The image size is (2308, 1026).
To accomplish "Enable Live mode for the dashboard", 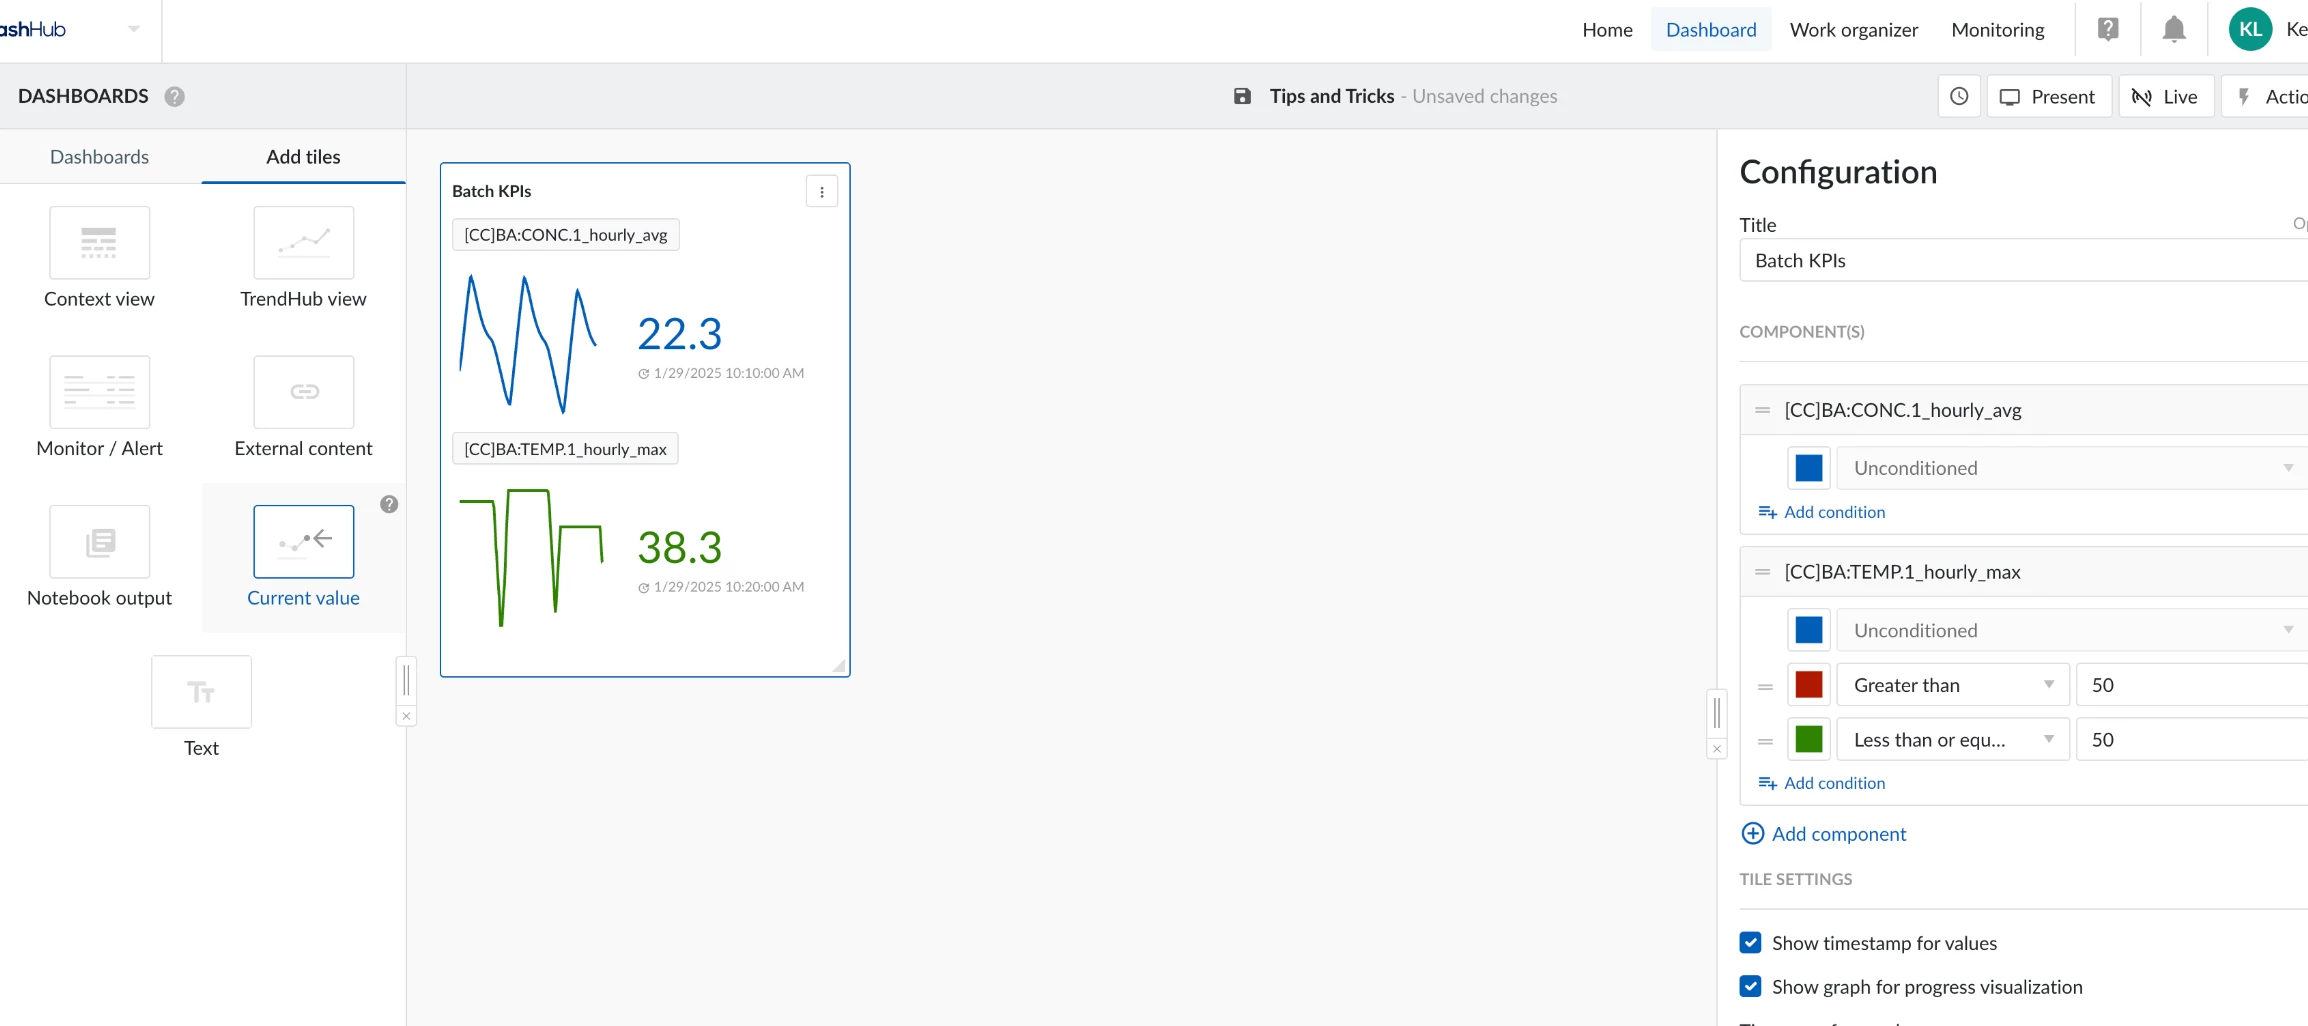I will tap(2166, 96).
